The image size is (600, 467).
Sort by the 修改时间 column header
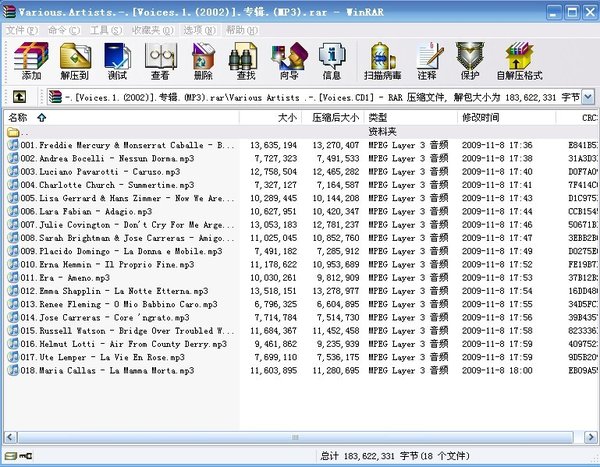click(x=506, y=118)
